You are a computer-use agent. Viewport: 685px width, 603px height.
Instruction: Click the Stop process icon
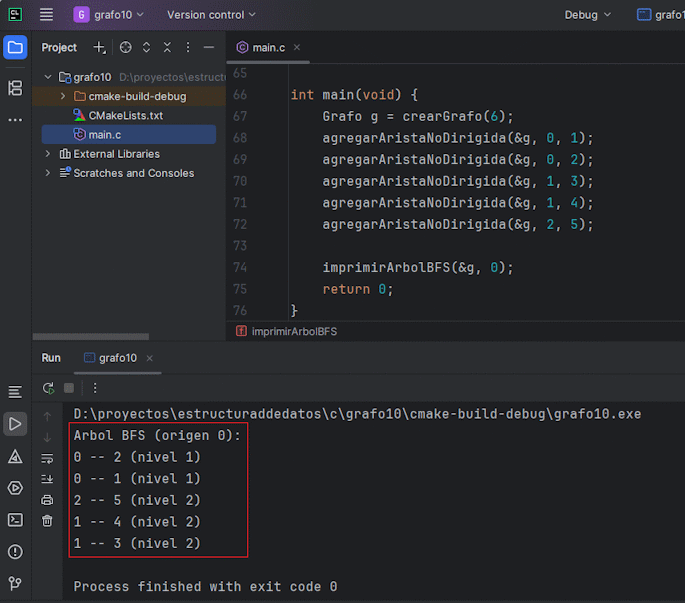point(69,388)
